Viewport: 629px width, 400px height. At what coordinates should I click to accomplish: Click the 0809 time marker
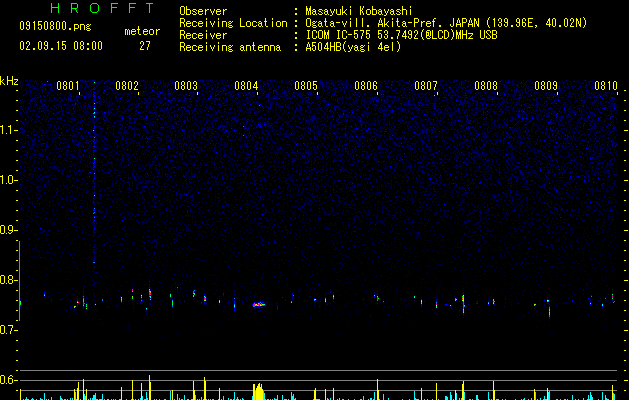546,86
